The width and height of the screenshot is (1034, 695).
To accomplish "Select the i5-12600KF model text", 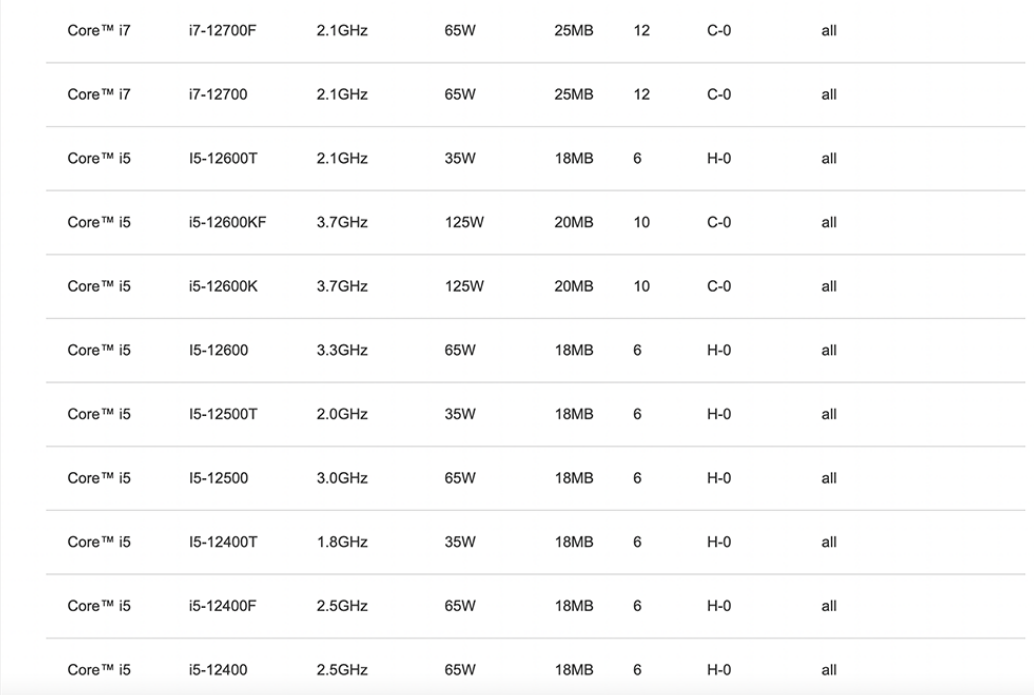I will pyautogui.click(x=227, y=223).
